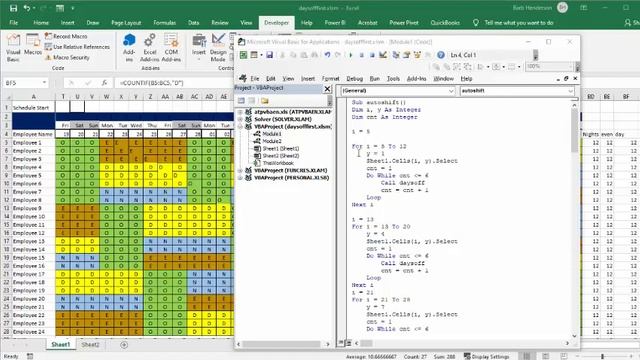Viewport: 640px width, 360px height.
Task: Open VBA Debug menu
Action: (x=354, y=78)
